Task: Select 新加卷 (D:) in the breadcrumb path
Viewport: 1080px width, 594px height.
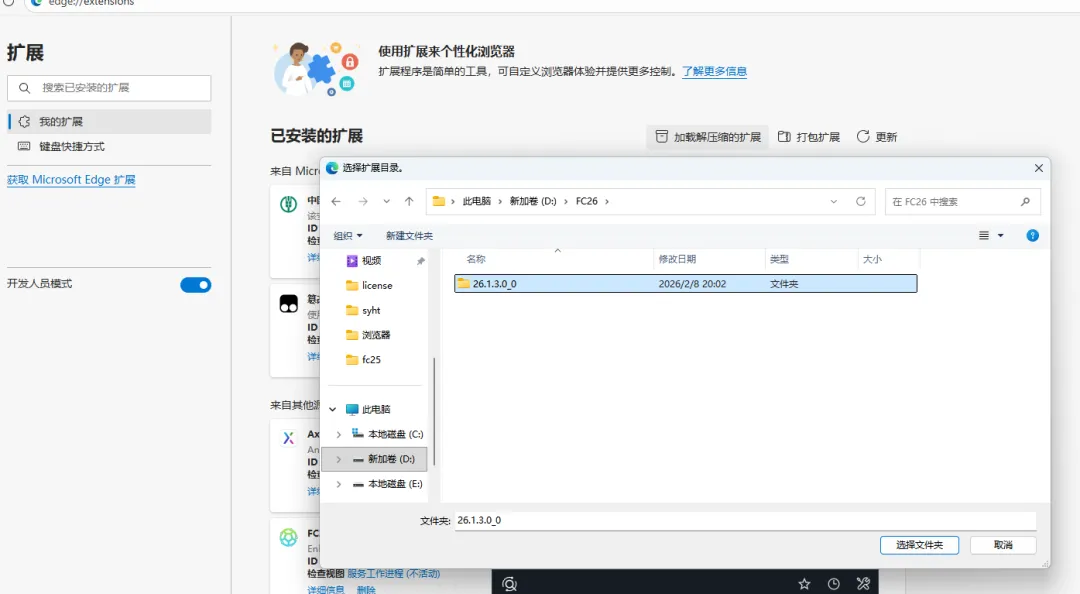Action: (532, 201)
